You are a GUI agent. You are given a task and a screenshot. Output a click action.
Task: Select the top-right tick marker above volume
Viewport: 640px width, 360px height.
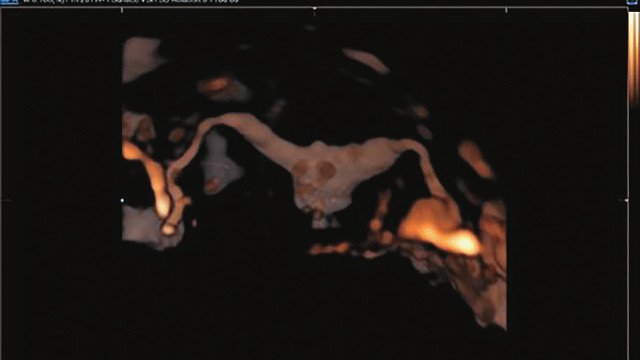pyautogui.click(x=507, y=10)
